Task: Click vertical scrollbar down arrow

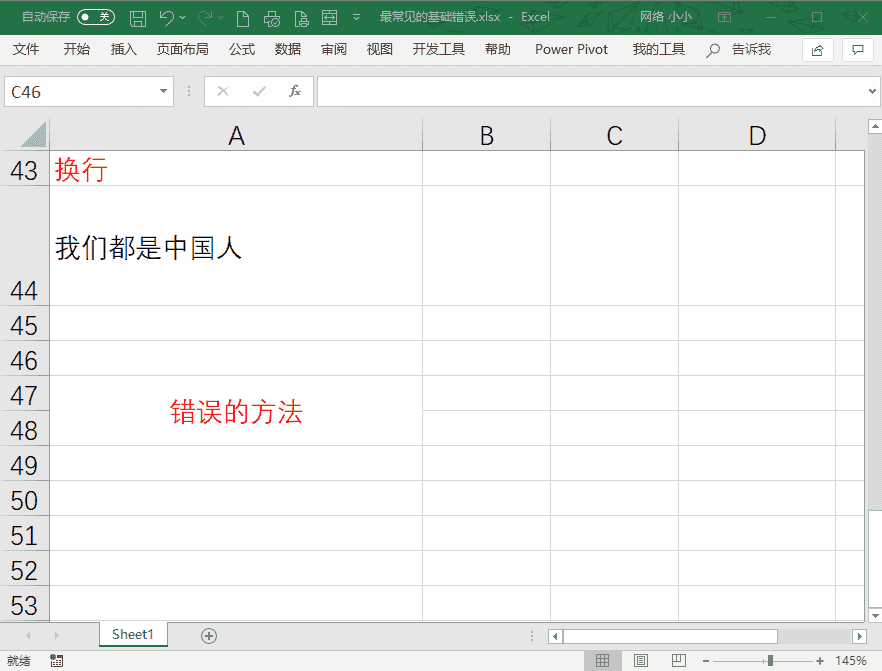Action: tap(875, 615)
